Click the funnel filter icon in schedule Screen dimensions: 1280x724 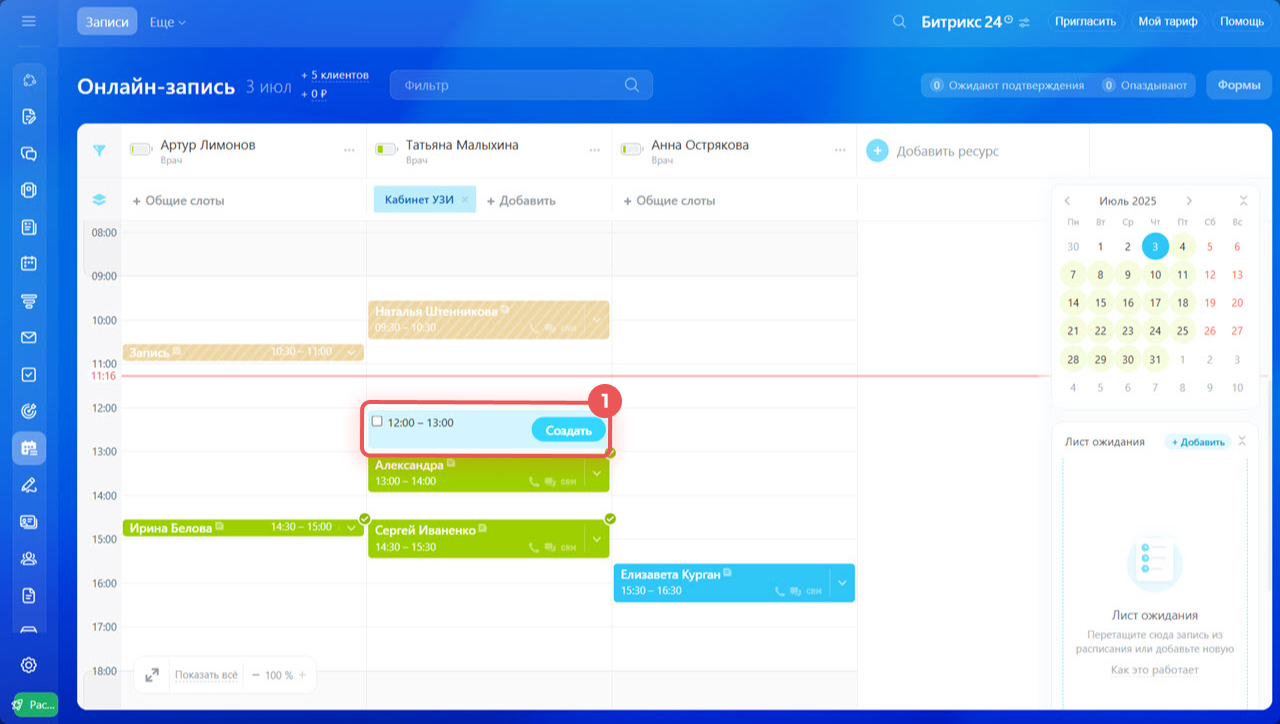99,150
